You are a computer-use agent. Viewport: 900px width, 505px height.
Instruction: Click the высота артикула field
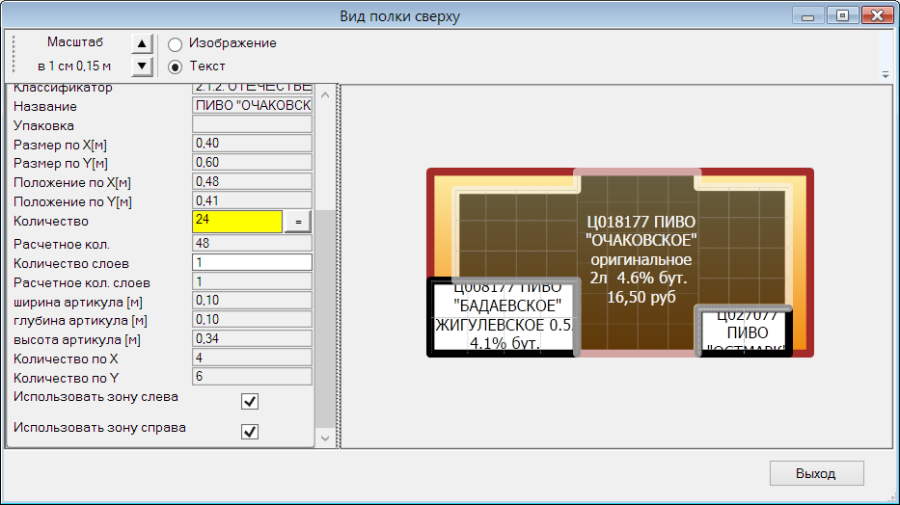point(252,339)
